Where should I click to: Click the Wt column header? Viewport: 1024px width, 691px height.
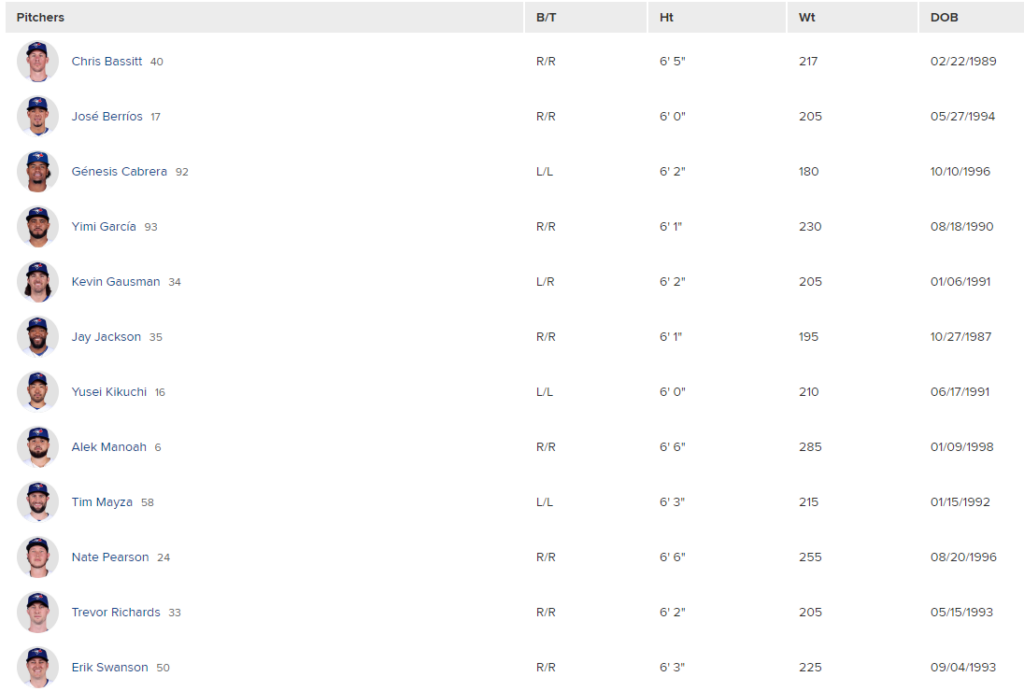pyautogui.click(x=807, y=18)
